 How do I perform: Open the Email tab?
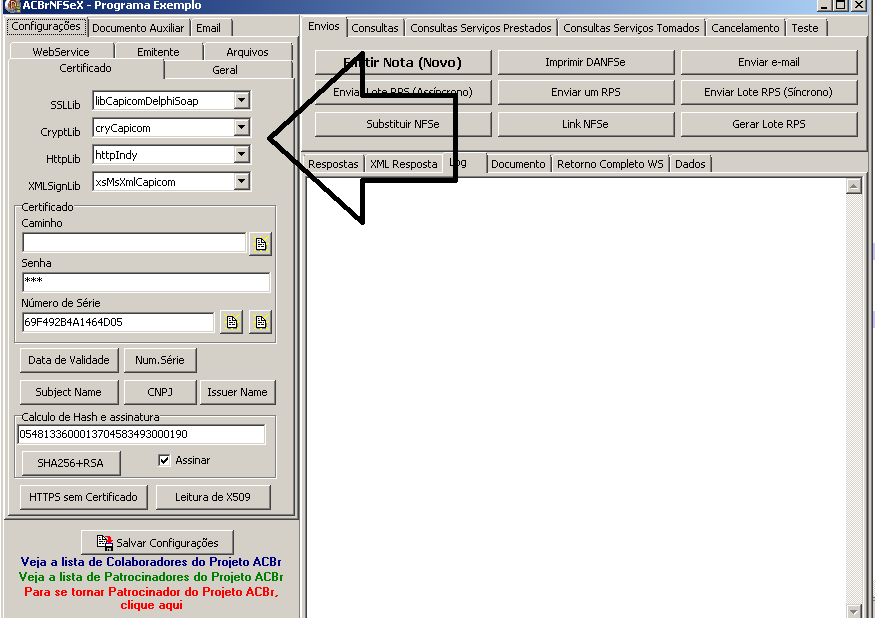pos(208,28)
